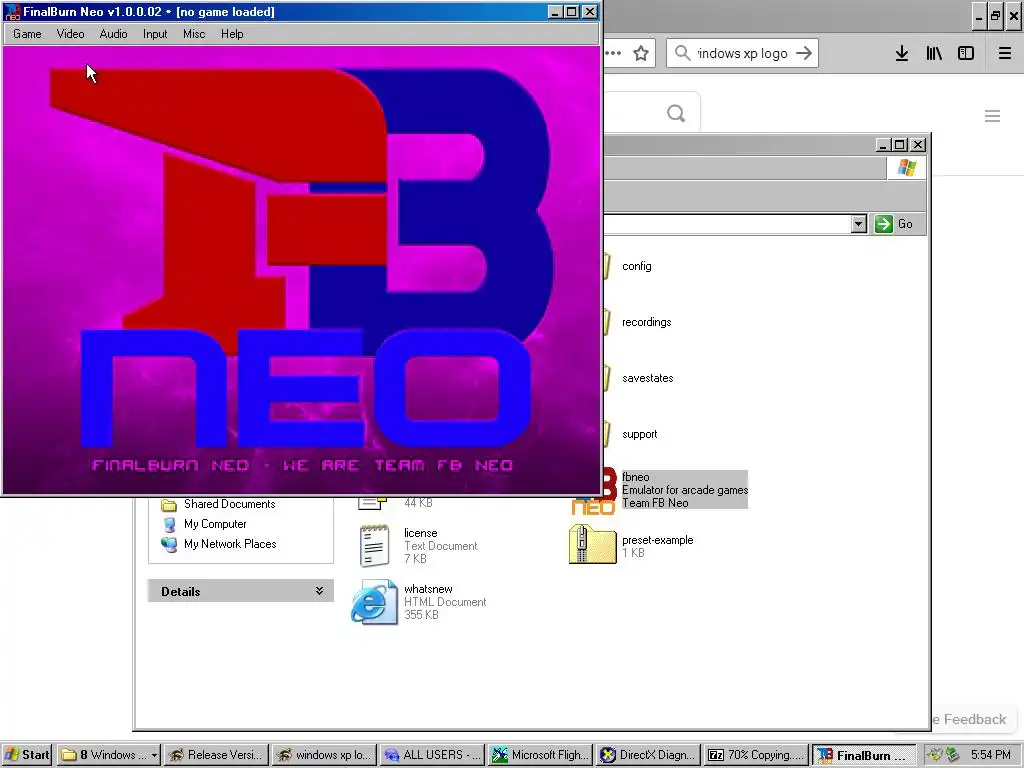This screenshot has width=1024, height=768.
Task: Open the Input menu in FinalBurn Neo
Action: coord(155,34)
